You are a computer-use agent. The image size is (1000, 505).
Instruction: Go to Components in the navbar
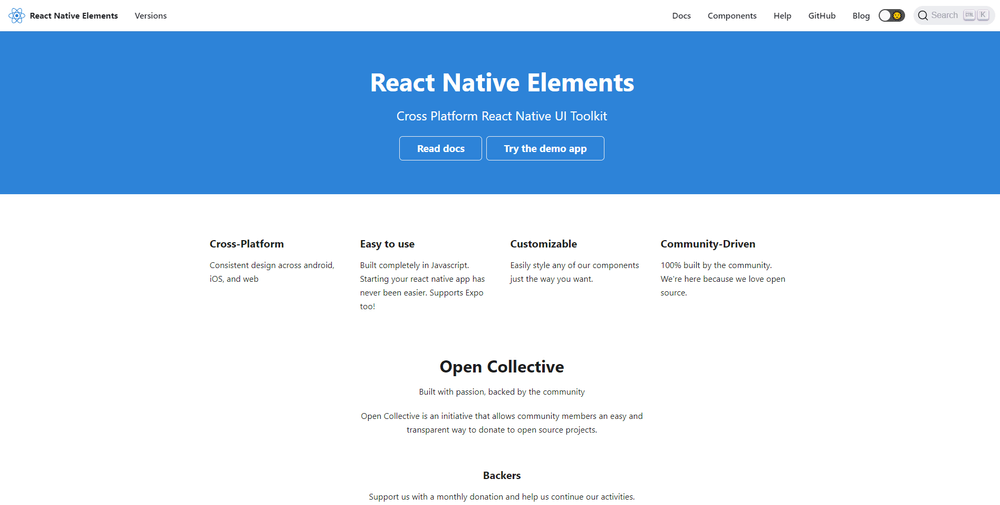pyautogui.click(x=732, y=16)
